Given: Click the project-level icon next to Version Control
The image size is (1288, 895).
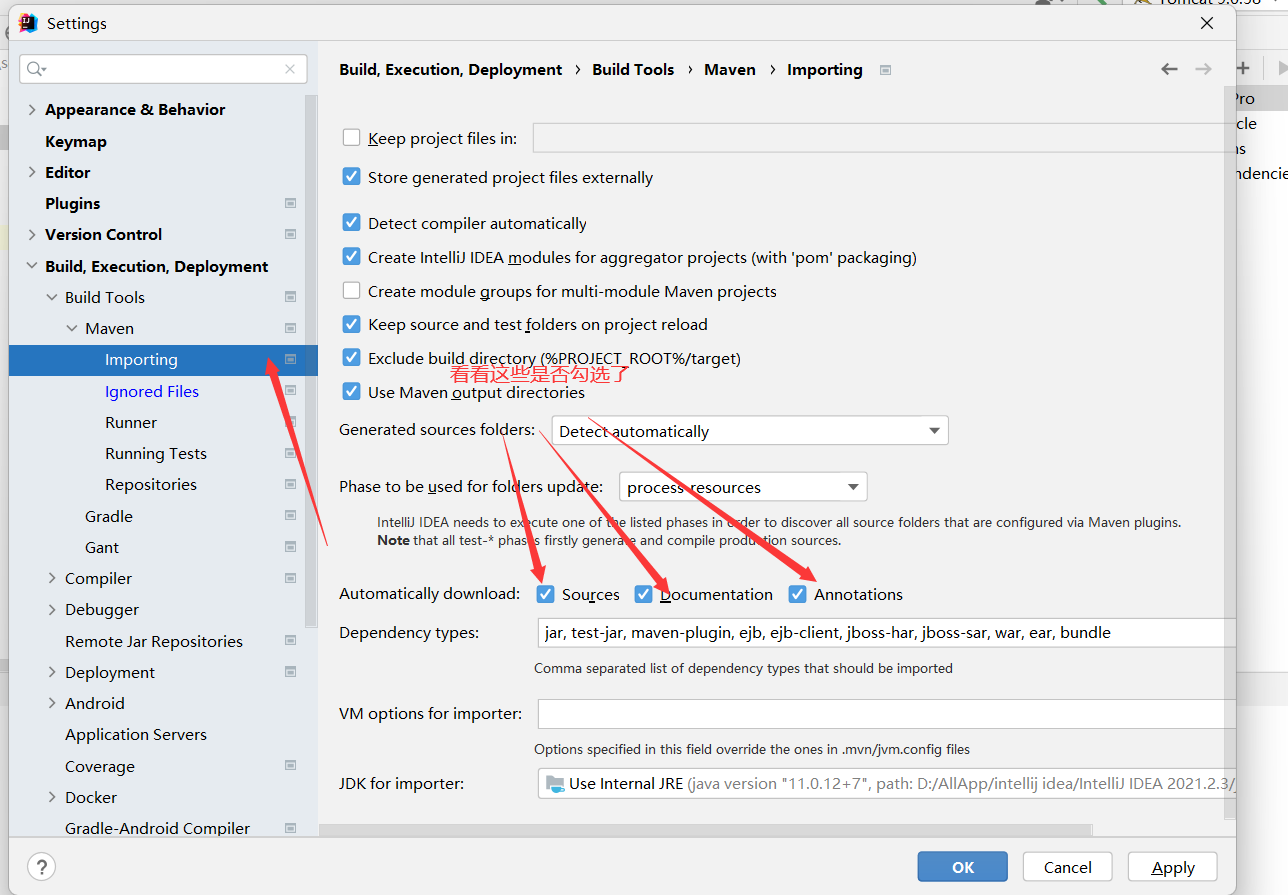Looking at the screenshot, I should (290, 234).
